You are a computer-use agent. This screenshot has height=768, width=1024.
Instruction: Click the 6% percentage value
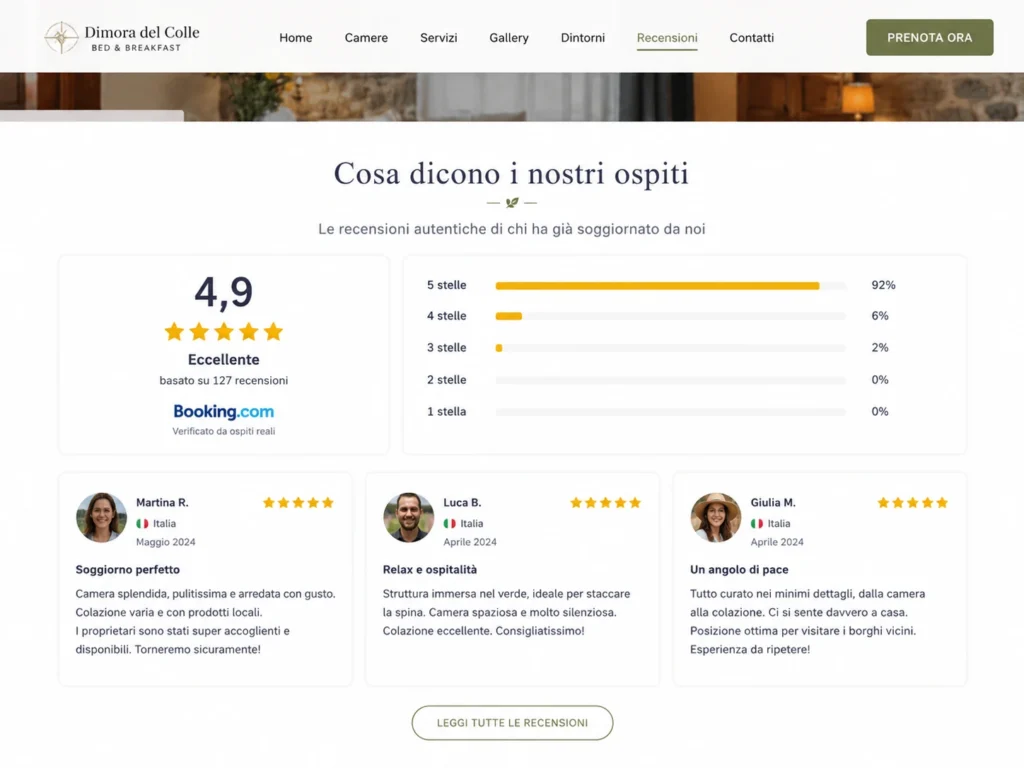click(880, 315)
